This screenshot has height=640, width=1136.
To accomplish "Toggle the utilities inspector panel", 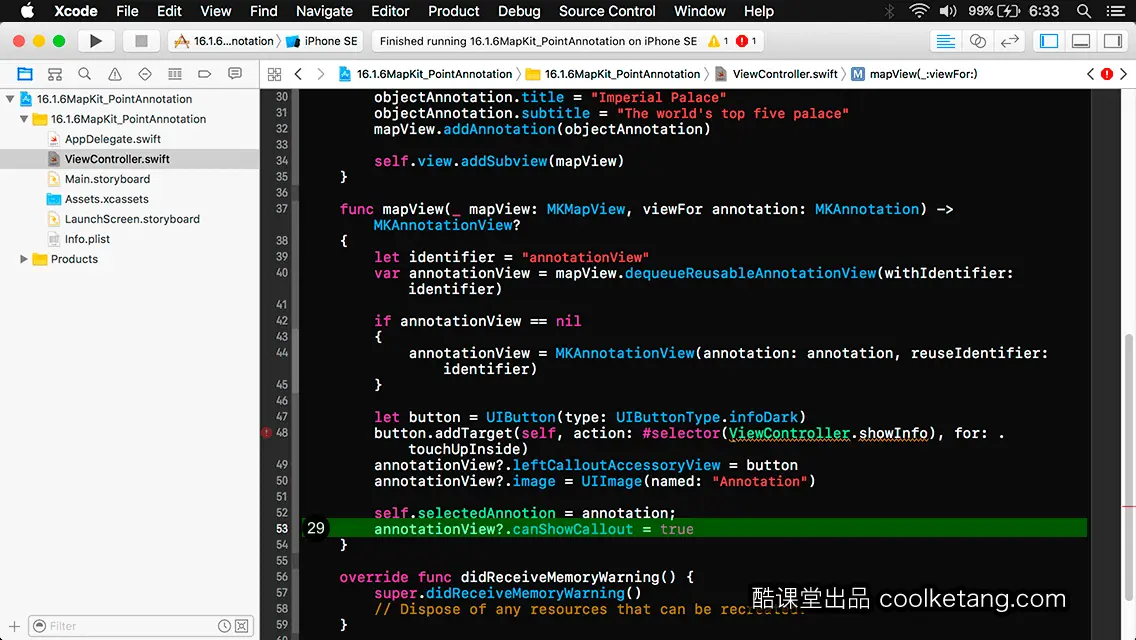I will pos(1113,41).
